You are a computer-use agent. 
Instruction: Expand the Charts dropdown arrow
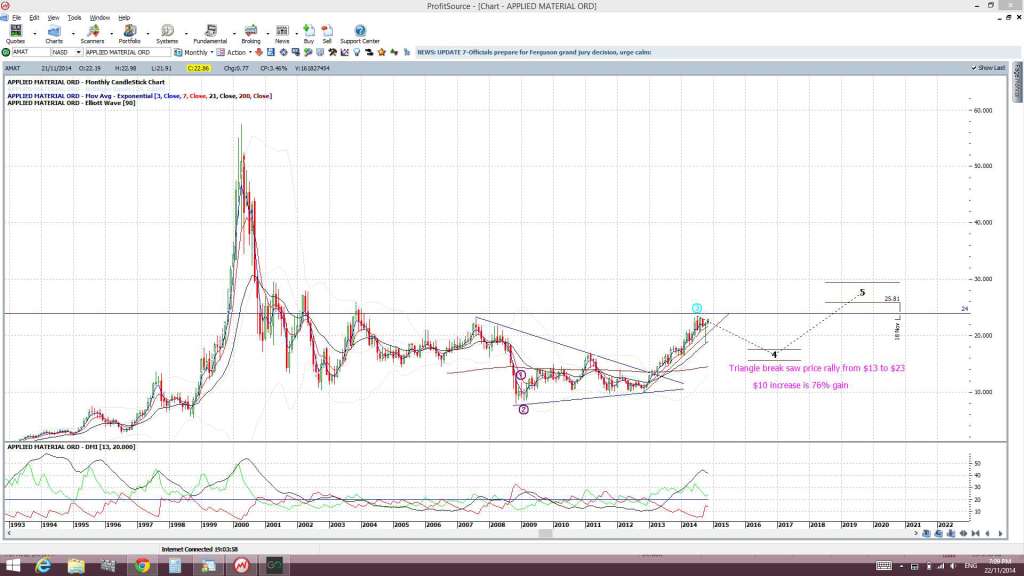point(73,33)
